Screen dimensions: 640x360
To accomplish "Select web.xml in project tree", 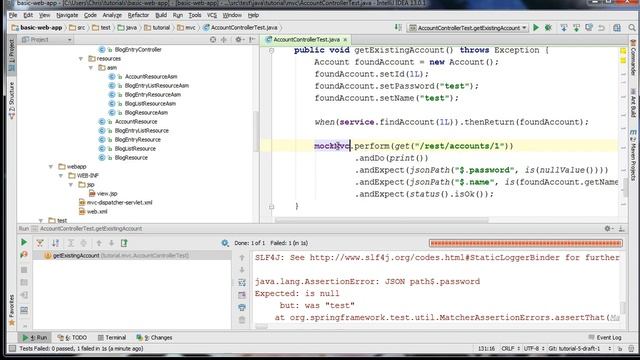I will pos(97,211).
